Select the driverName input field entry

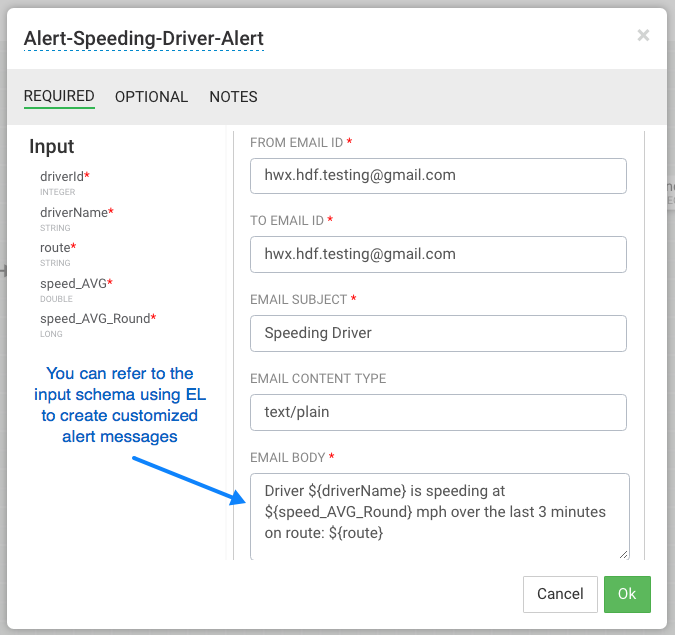pyautogui.click(x=77, y=212)
